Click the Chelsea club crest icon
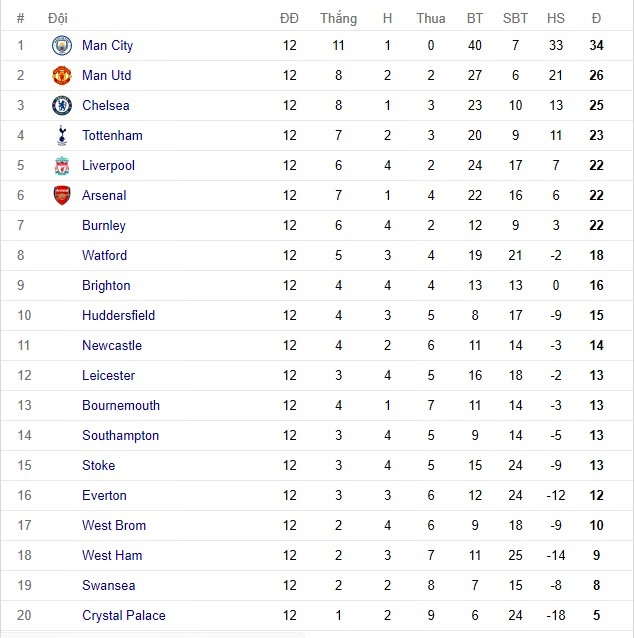The width and height of the screenshot is (635, 638). click(62, 105)
